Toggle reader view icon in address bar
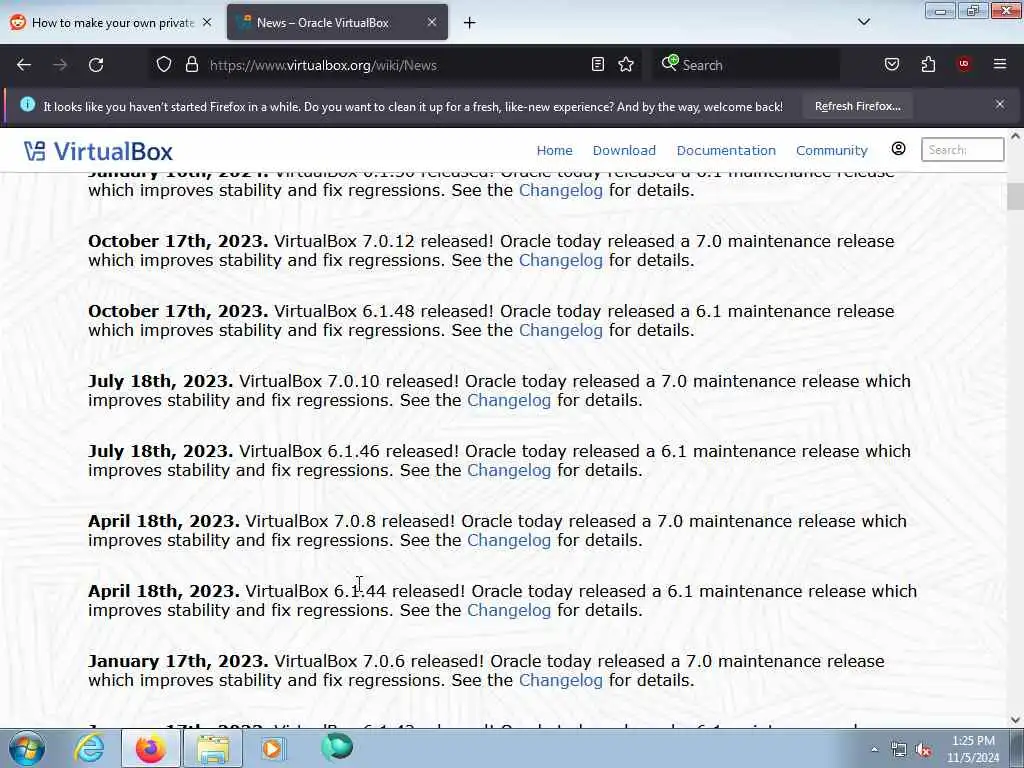The image size is (1024, 768). pos(598,64)
